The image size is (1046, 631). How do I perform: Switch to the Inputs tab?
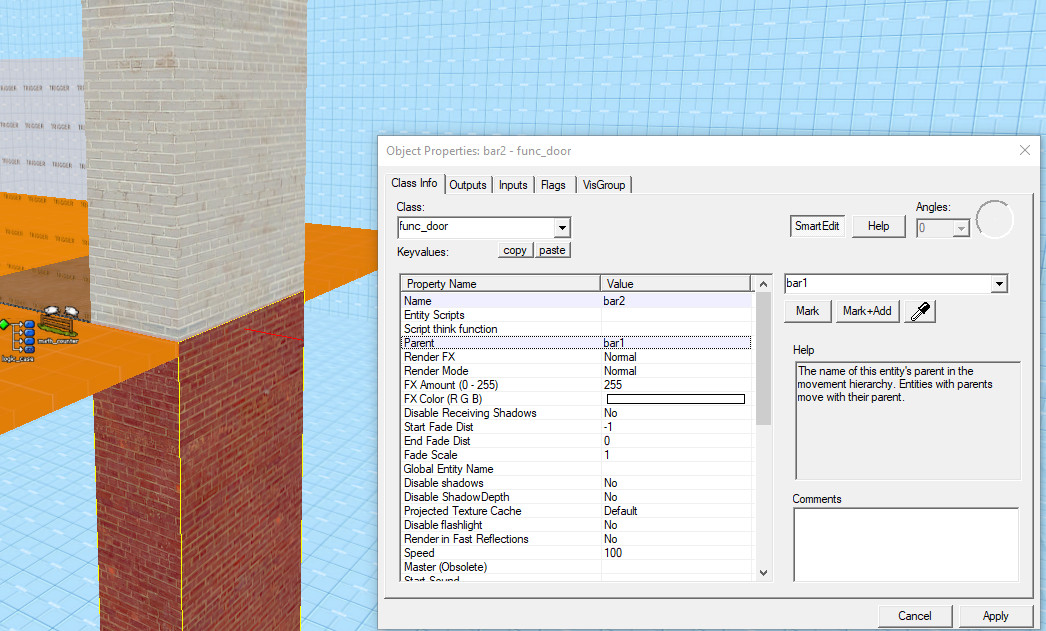pyautogui.click(x=512, y=184)
